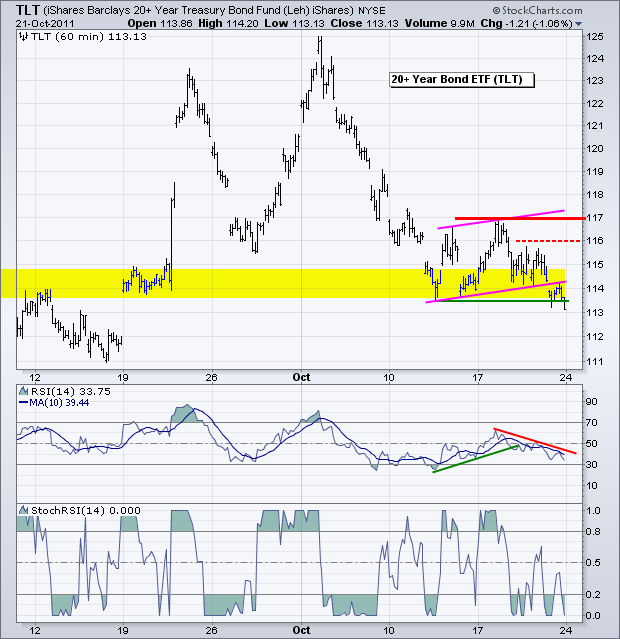Viewport: 620px width, 639px height.
Task: Click the 125 price axis label
Action: pyautogui.click(x=594, y=37)
